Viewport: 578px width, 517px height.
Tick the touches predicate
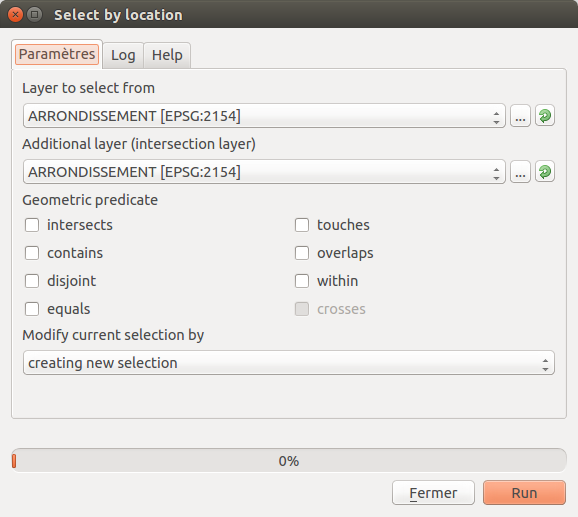tap(302, 225)
